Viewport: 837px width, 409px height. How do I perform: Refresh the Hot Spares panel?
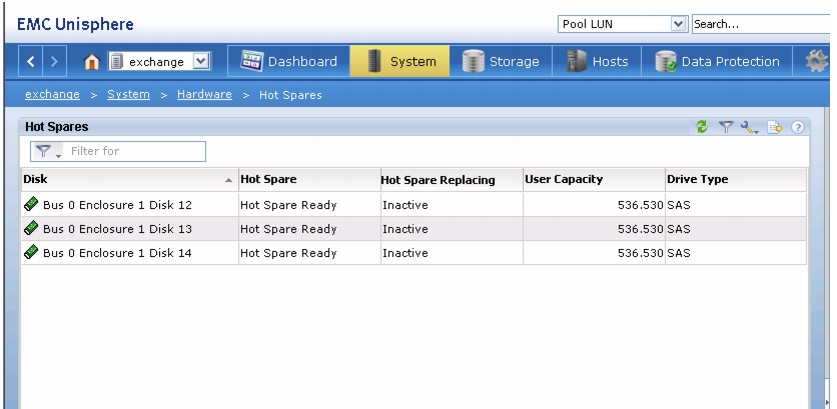point(701,127)
